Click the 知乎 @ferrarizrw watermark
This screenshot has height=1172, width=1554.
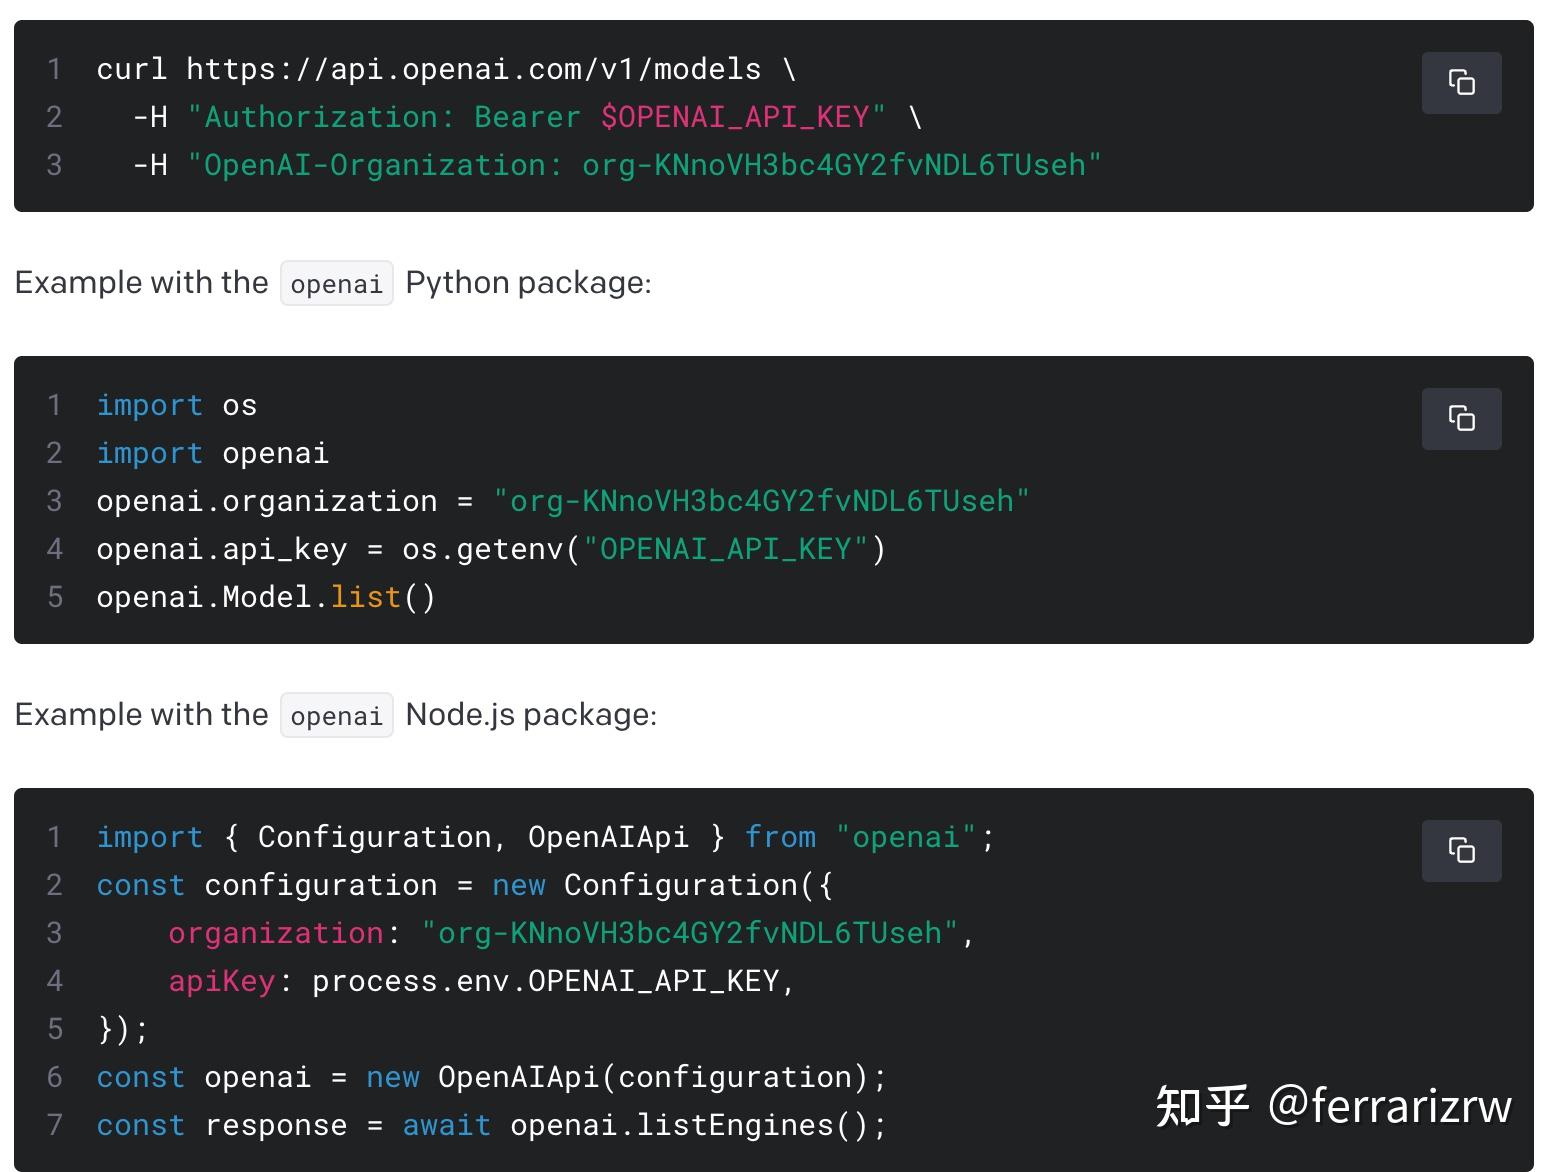[x=1333, y=1106]
